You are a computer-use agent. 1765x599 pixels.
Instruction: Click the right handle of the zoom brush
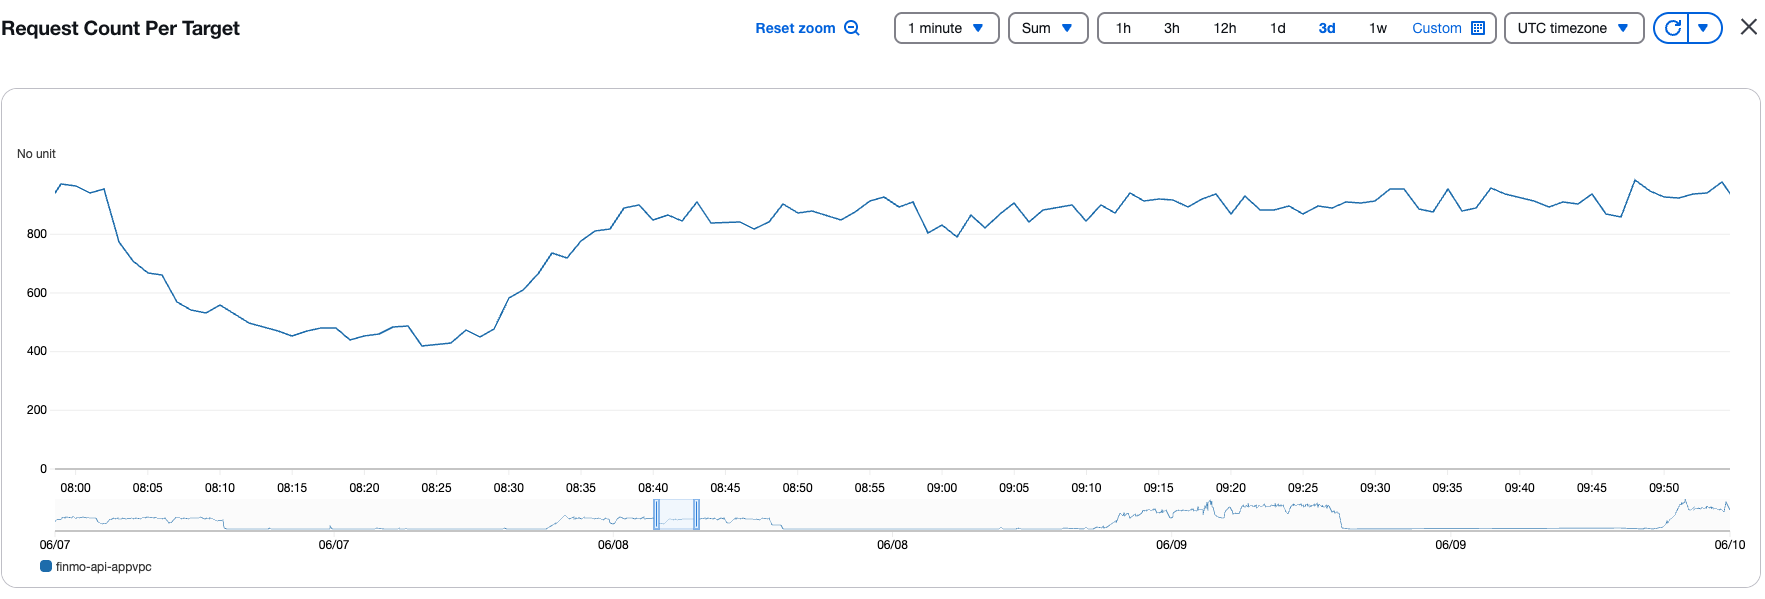pos(696,514)
